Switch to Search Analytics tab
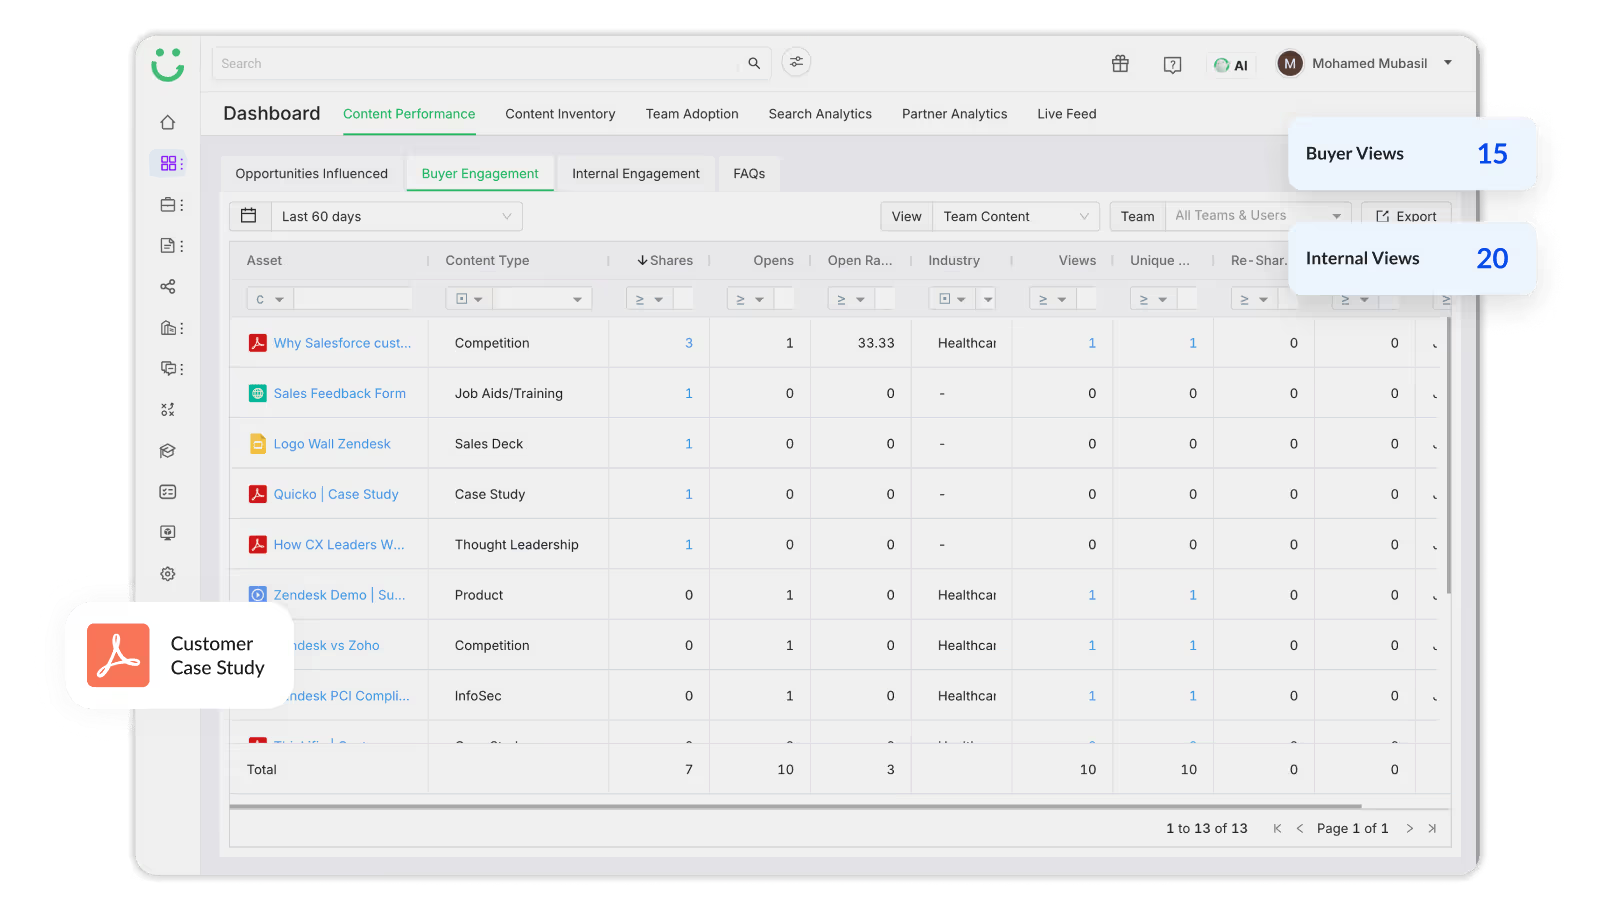 tap(820, 114)
